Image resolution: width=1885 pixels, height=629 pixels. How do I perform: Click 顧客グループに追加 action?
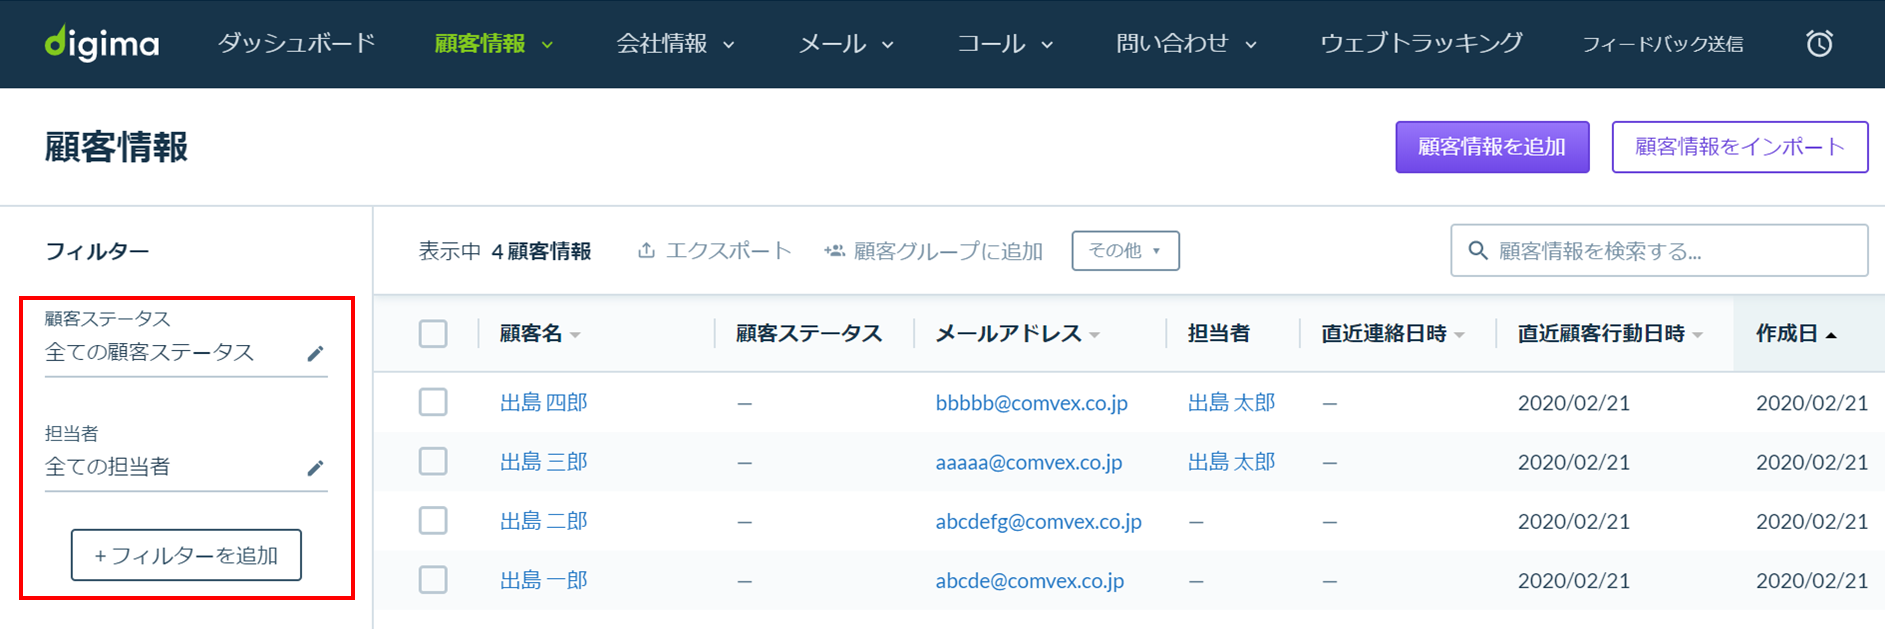(933, 250)
